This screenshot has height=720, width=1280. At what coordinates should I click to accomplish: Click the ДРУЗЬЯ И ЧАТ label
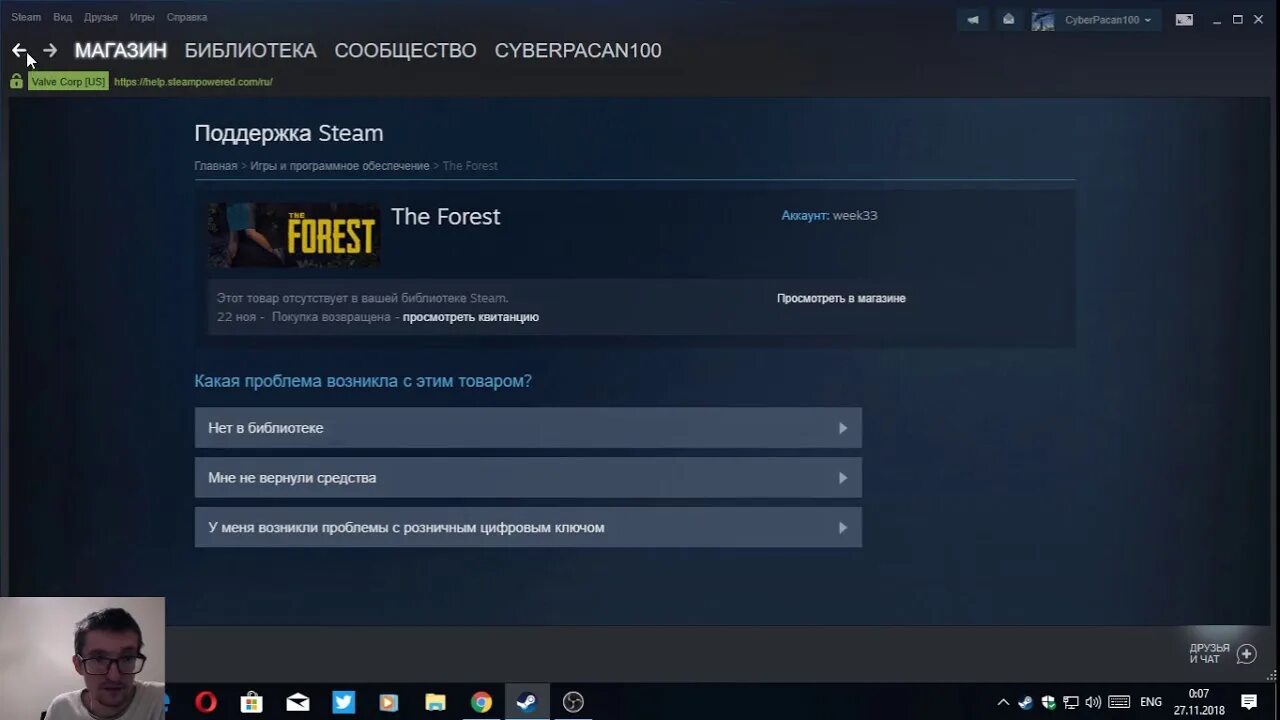[1209, 654]
